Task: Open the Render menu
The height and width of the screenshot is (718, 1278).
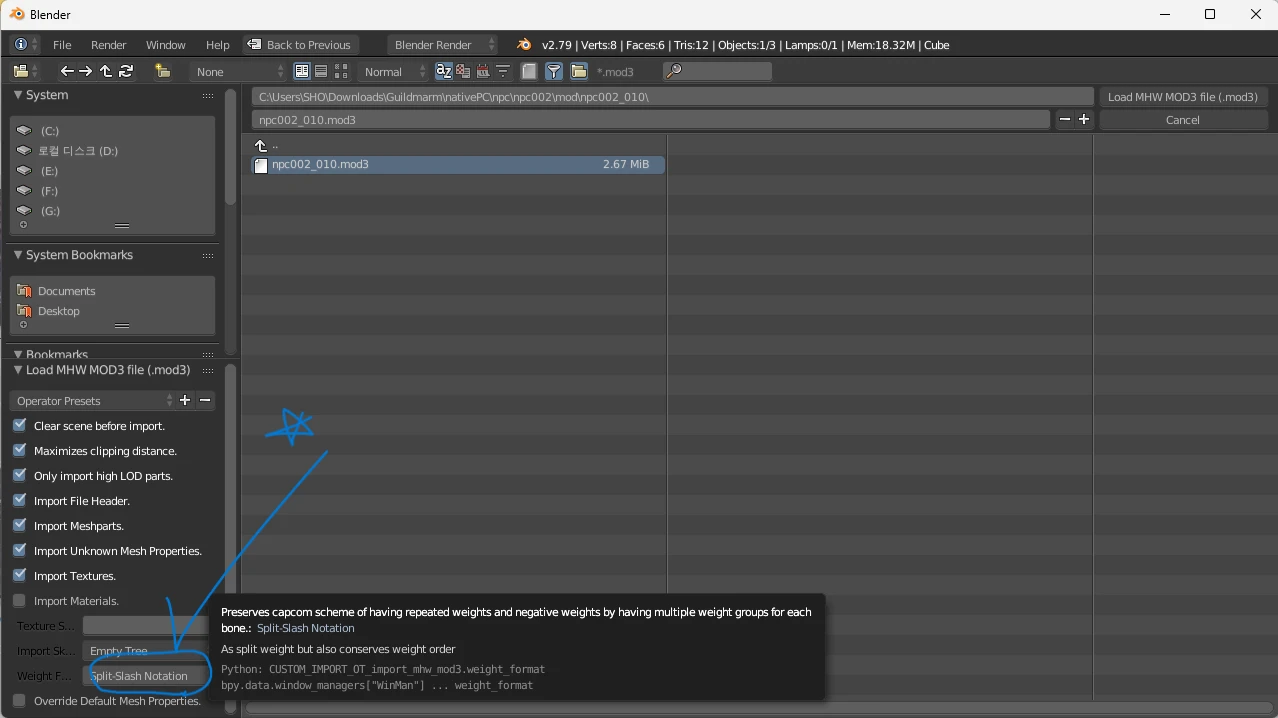Action: tap(109, 45)
